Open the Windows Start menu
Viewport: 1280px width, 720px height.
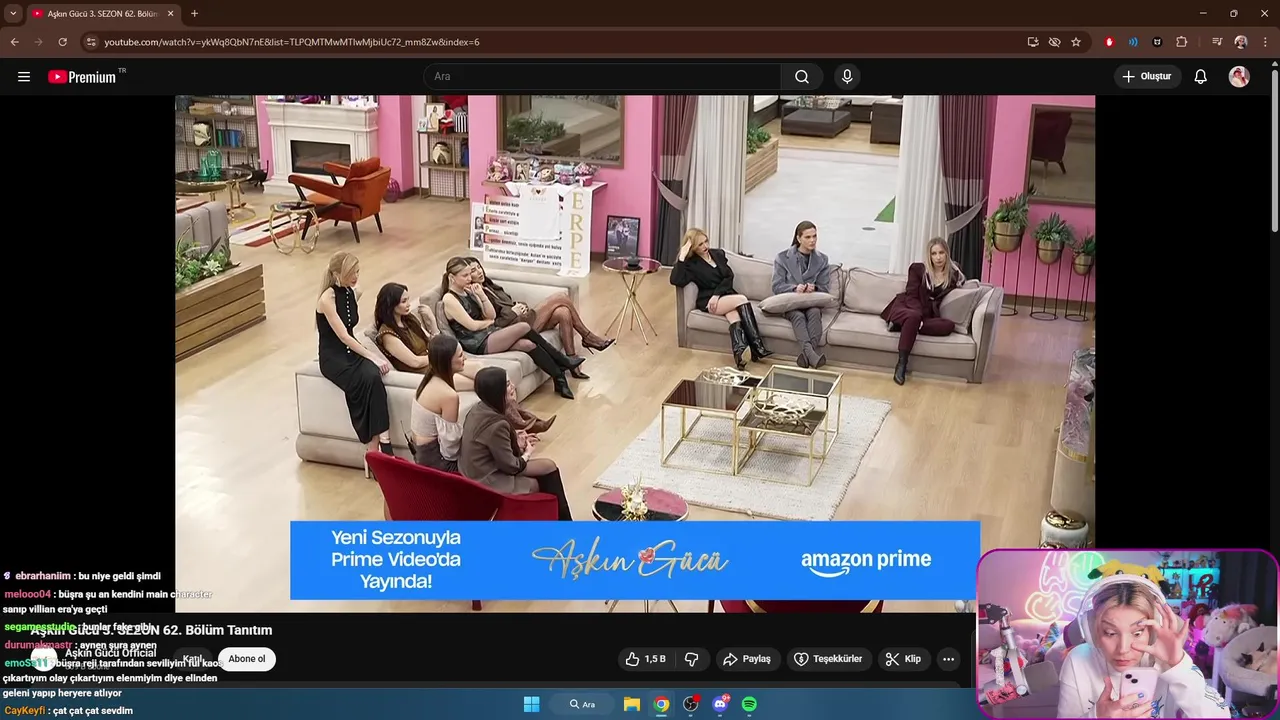click(x=532, y=704)
